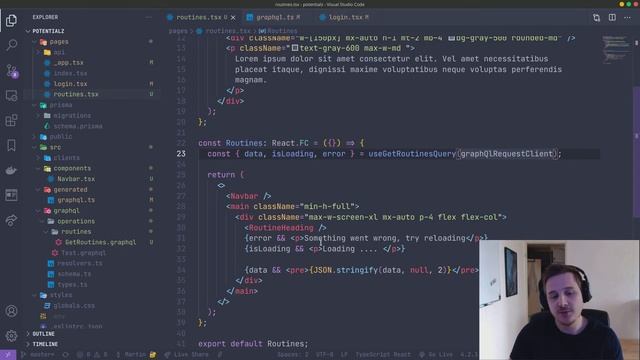Open editor more actions menu
640x360 pixels.
627,18
